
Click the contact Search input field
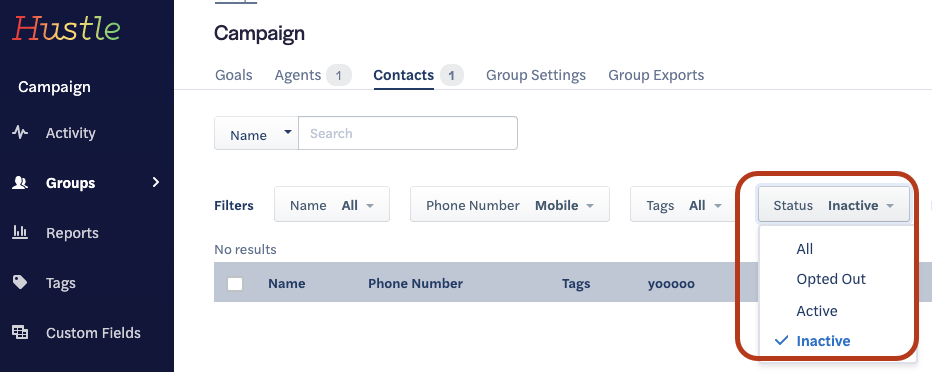point(408,133)
